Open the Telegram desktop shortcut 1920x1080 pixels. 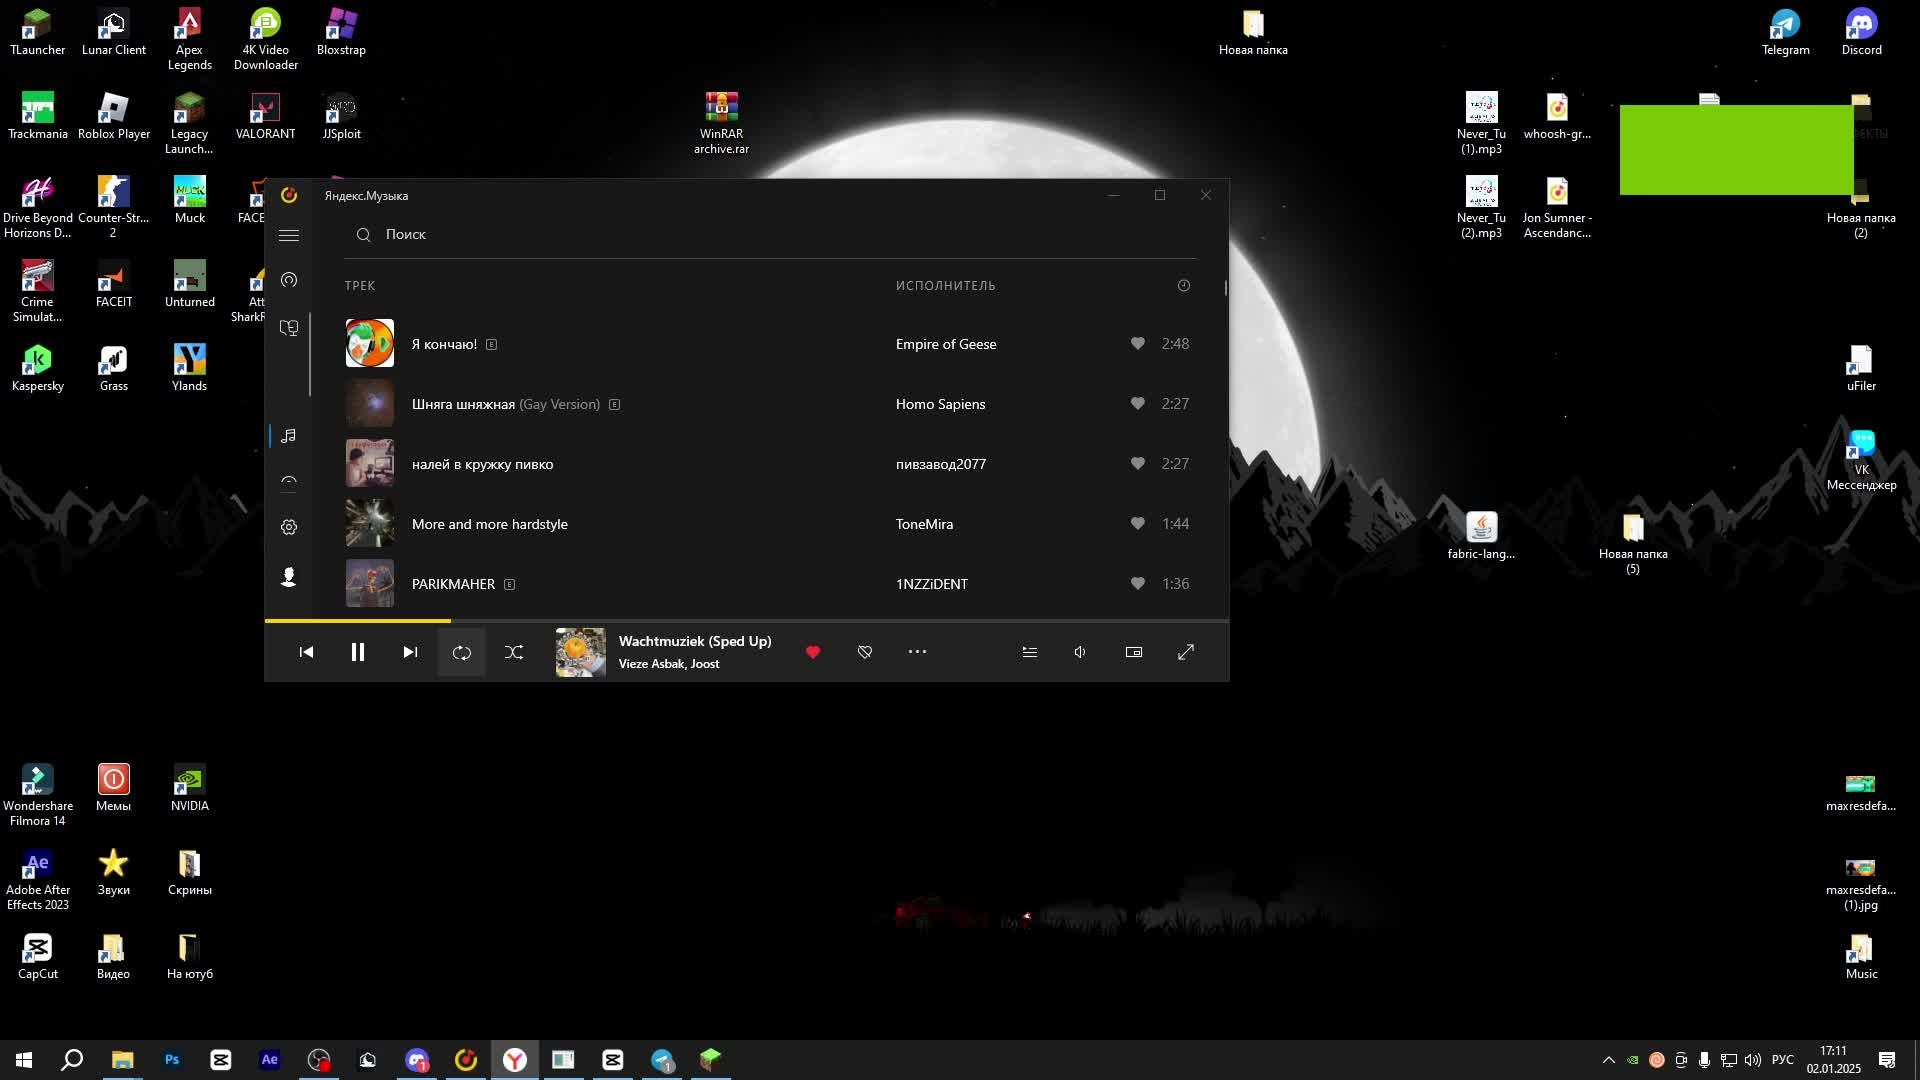point(1786,31)
